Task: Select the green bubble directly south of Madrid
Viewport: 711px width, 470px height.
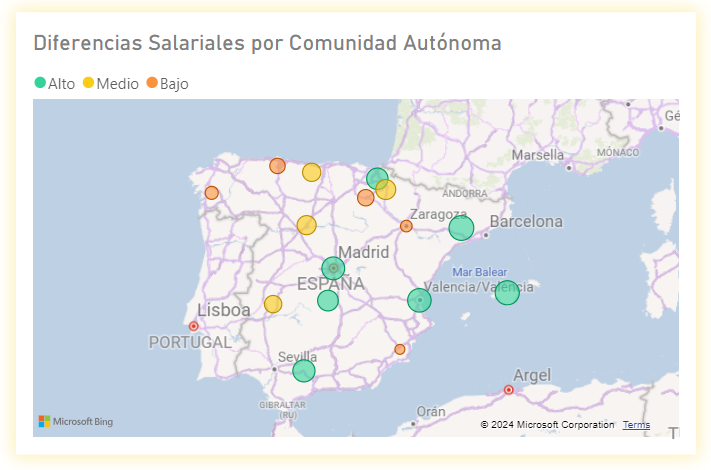Action: 328,300
